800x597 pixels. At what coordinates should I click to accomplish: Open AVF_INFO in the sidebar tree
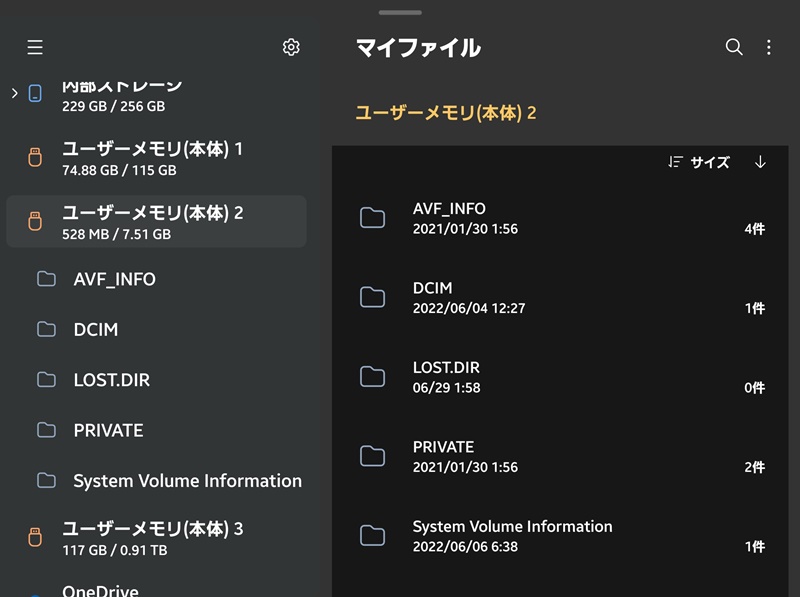point(114,279)
